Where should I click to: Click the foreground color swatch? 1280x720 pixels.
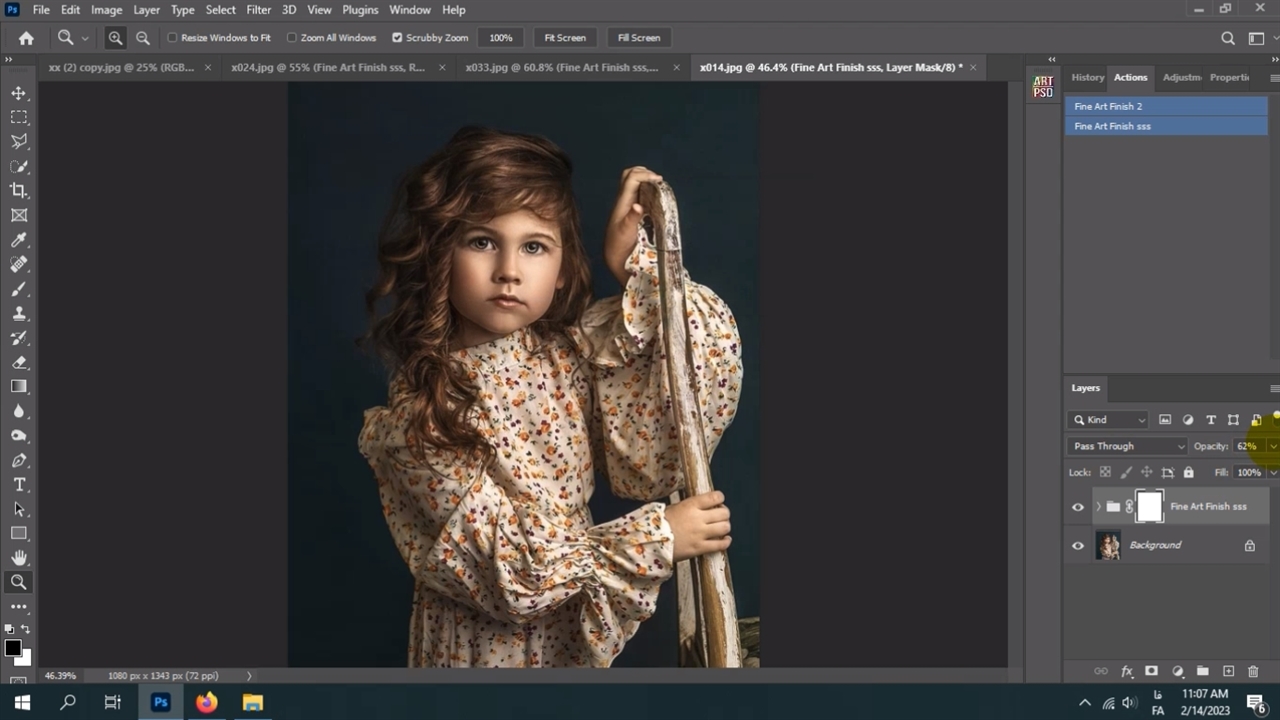[x=12, y=648]
